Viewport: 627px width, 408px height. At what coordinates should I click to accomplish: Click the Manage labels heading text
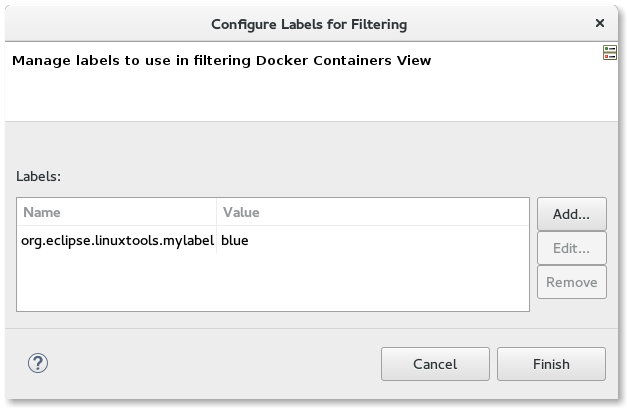[x=222, y=60]
